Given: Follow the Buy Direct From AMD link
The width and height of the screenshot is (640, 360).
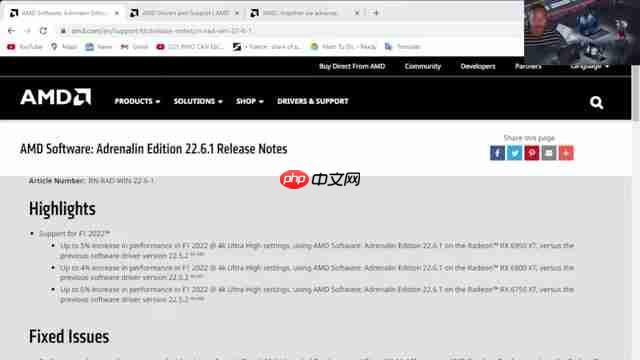Looking at the screenshot, I should coord(352,67).
